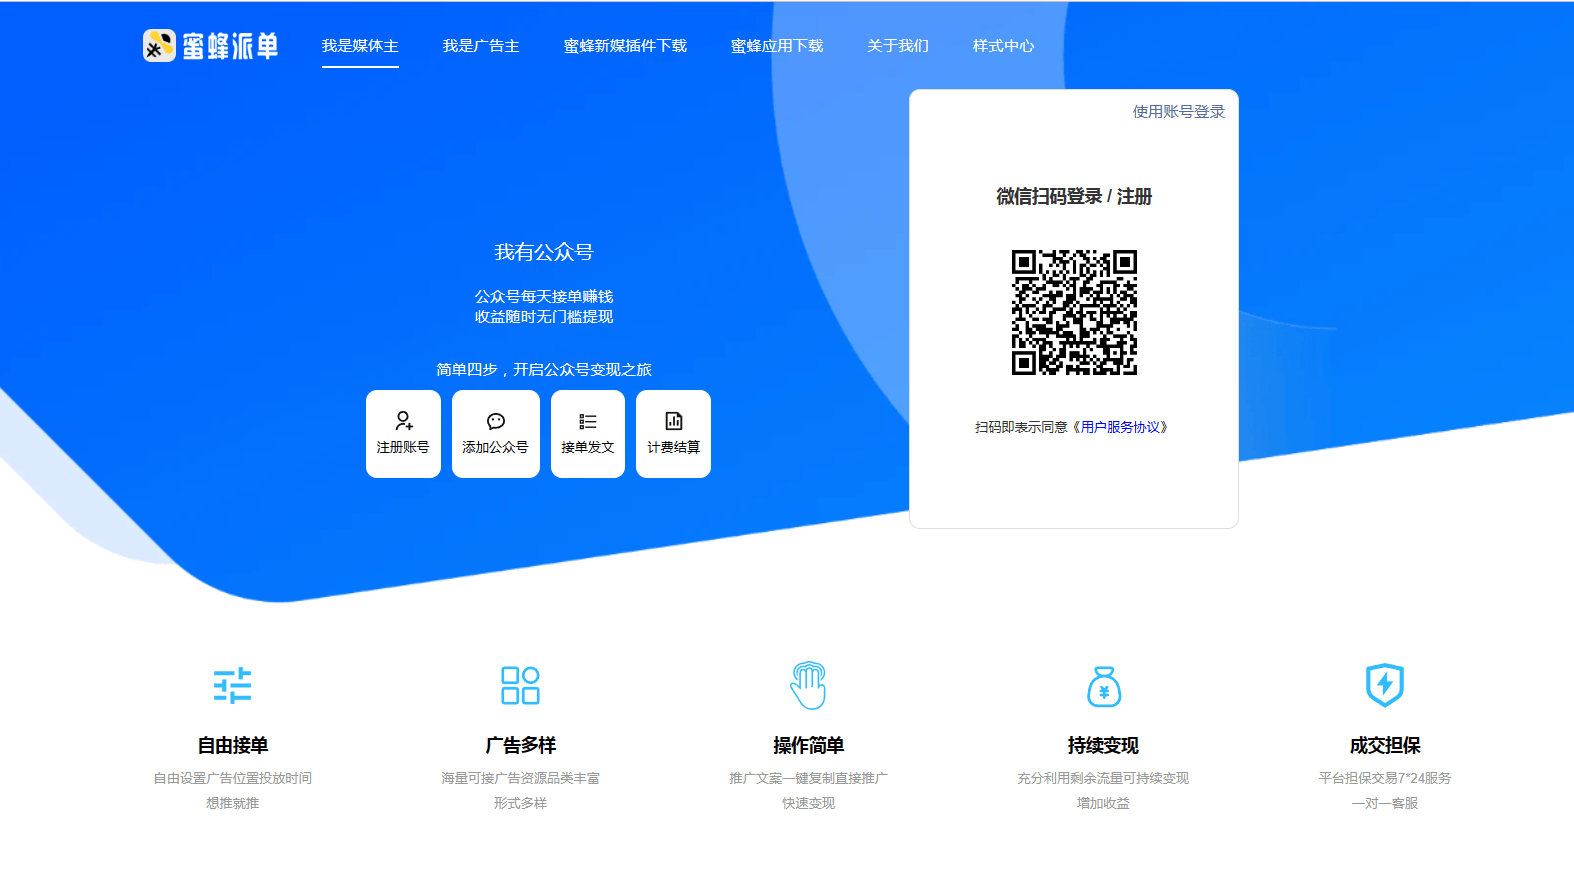
Task: Click the 成交担保 shield icon
Action: coord(1385,685)
